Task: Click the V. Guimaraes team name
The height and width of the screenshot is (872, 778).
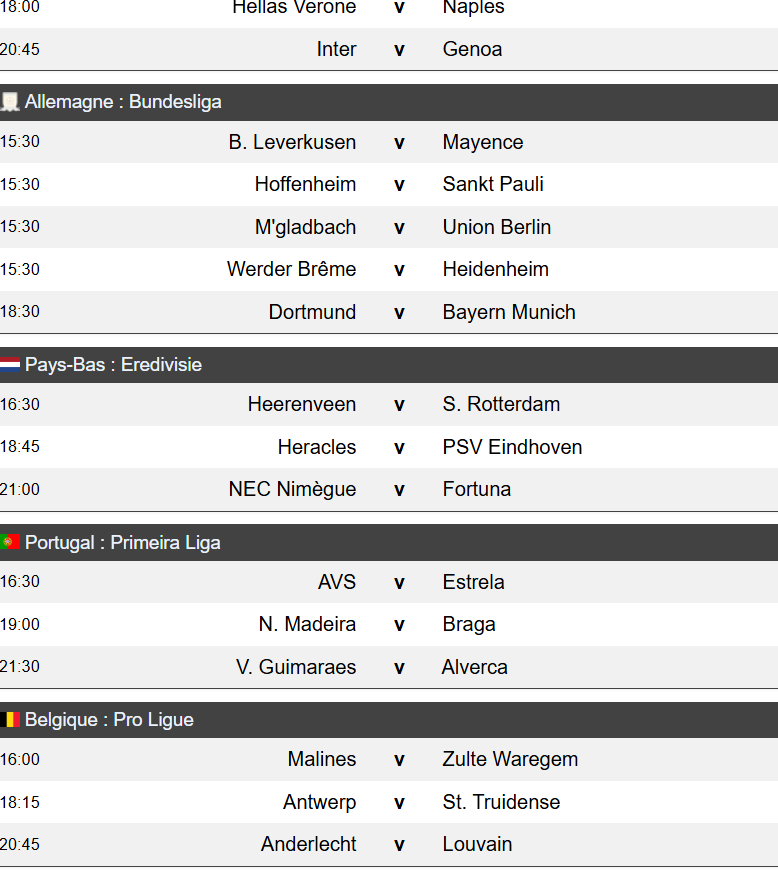Action: point(296,667)
